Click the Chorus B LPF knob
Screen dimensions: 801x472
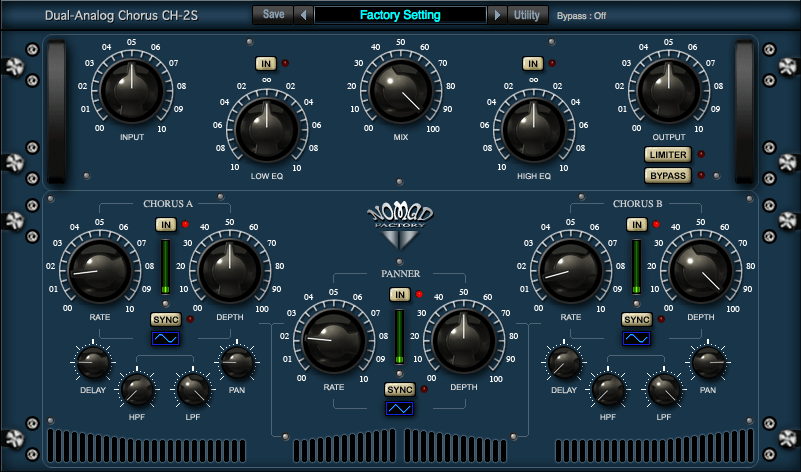click(x=663, y=388)
